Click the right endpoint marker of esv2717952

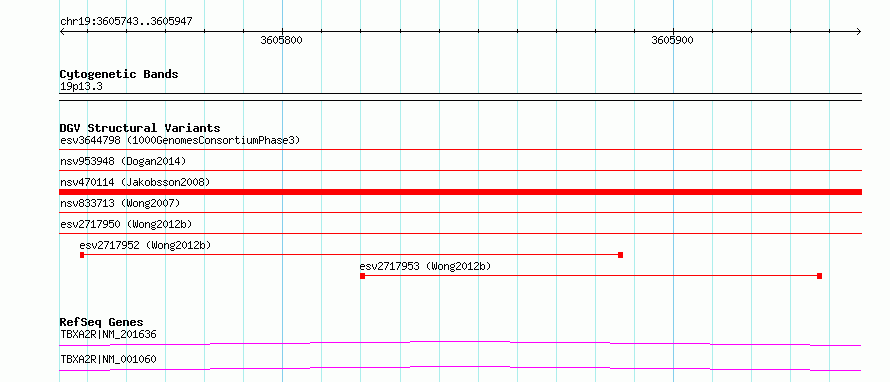[620, 255]
